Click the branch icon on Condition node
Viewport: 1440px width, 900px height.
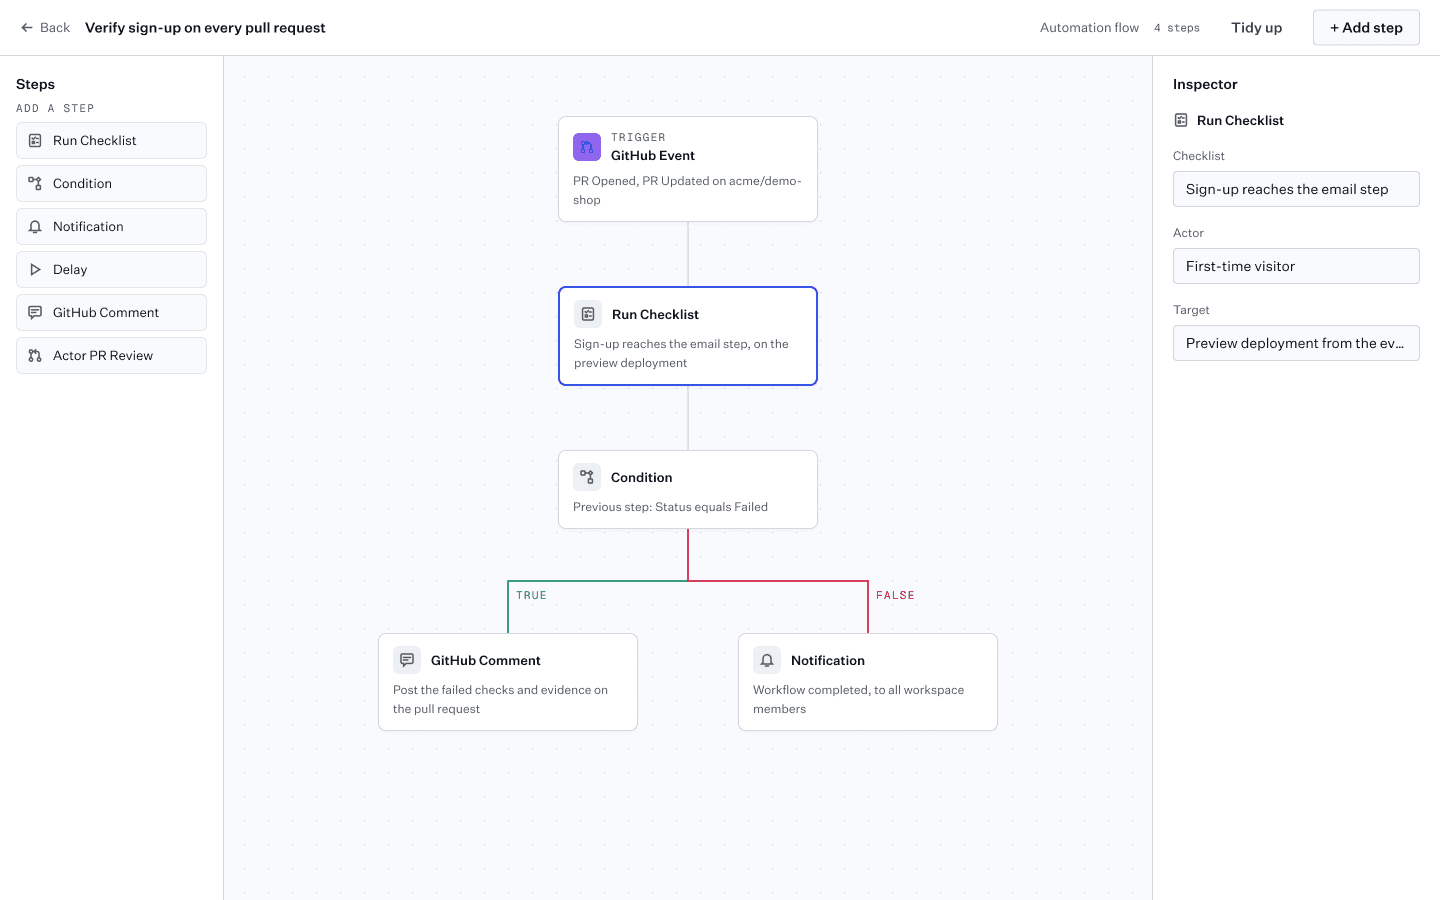587,477
